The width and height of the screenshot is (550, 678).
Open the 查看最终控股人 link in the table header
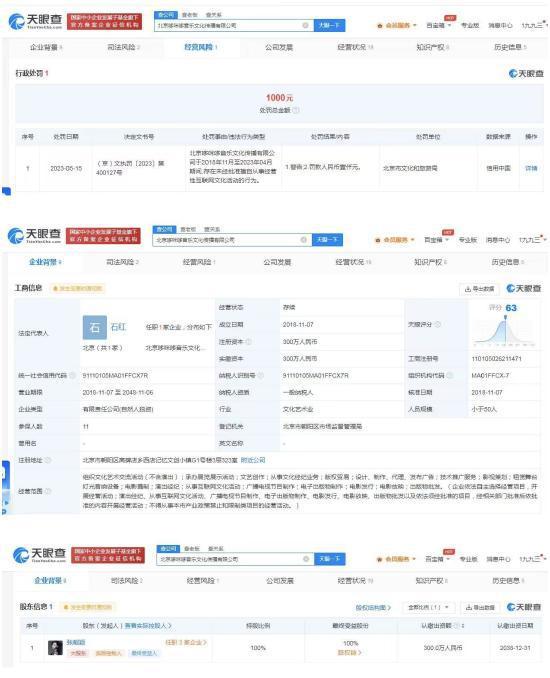pos(148,626)
